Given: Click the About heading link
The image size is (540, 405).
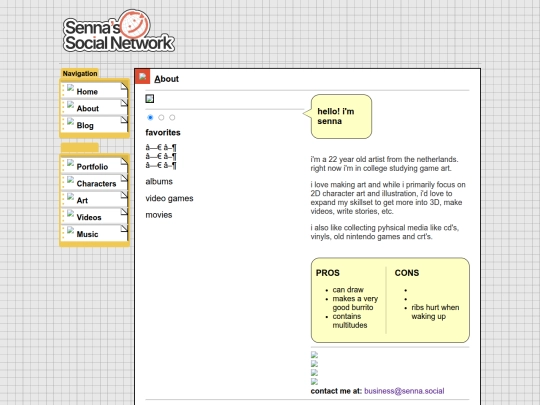Looking at the screenshot, I should coord(167,79).
